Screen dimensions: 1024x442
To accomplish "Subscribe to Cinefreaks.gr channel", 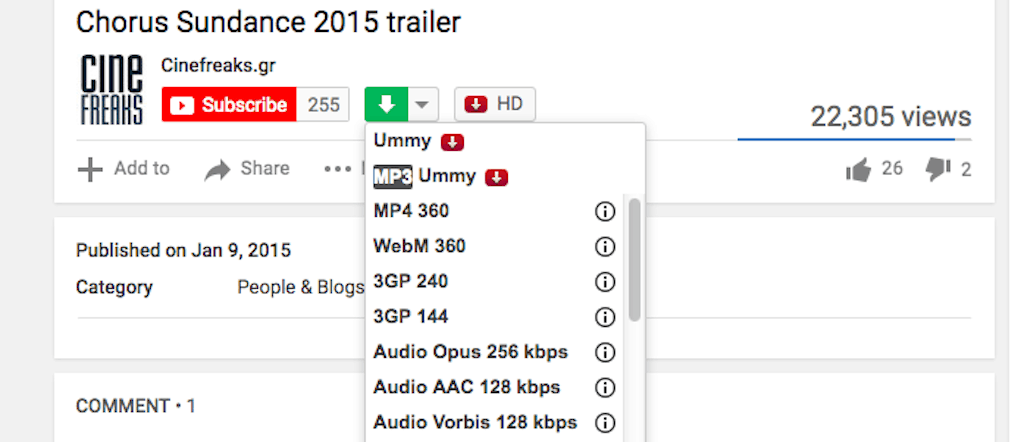I will click(x=229, y=104).
